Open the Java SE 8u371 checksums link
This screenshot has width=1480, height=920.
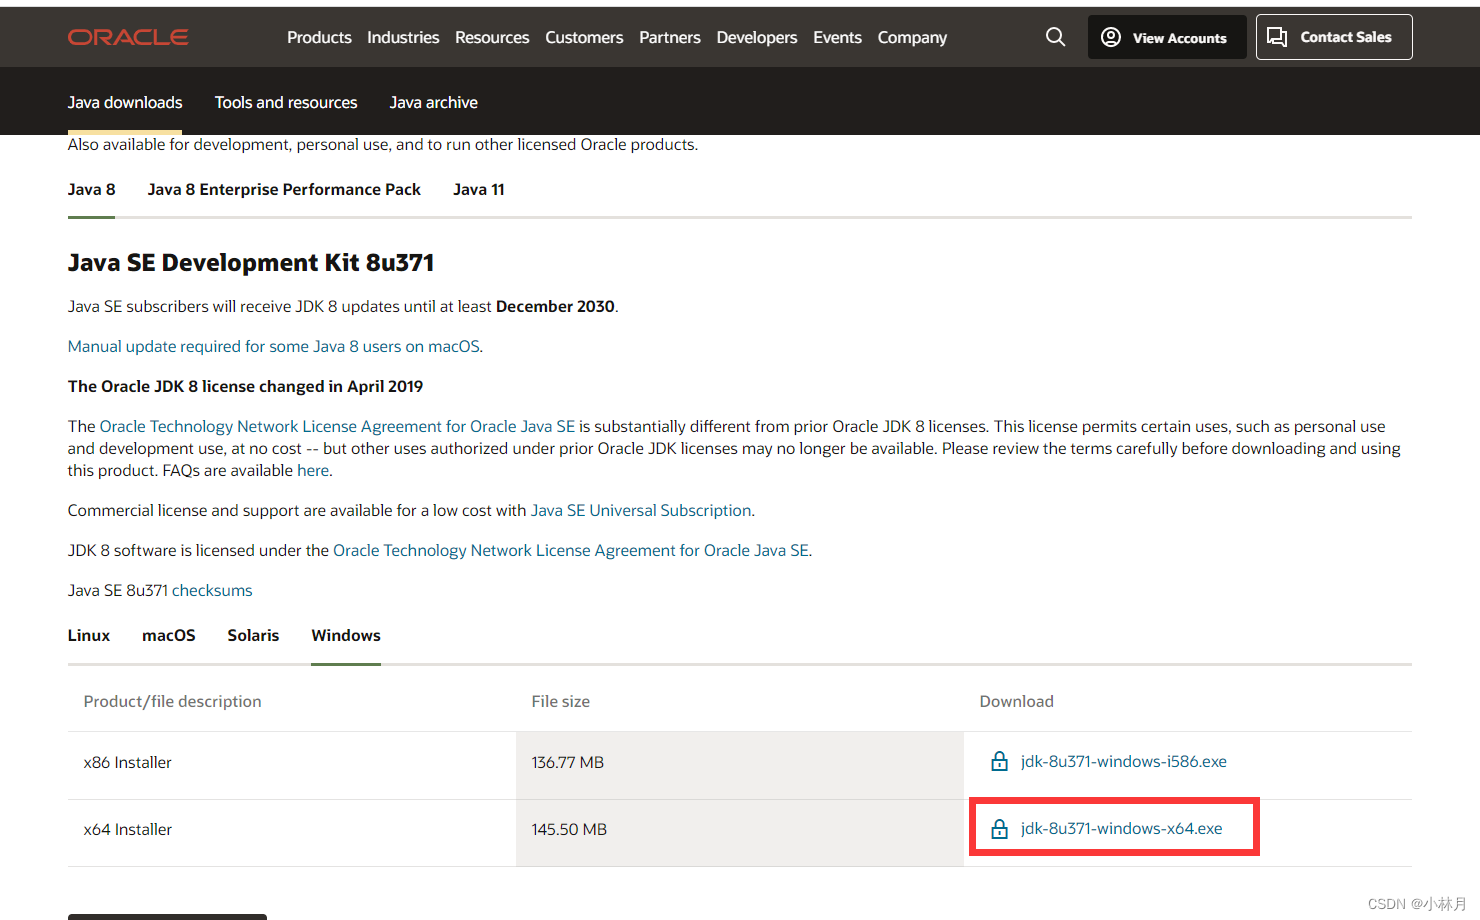coord(212,590)
